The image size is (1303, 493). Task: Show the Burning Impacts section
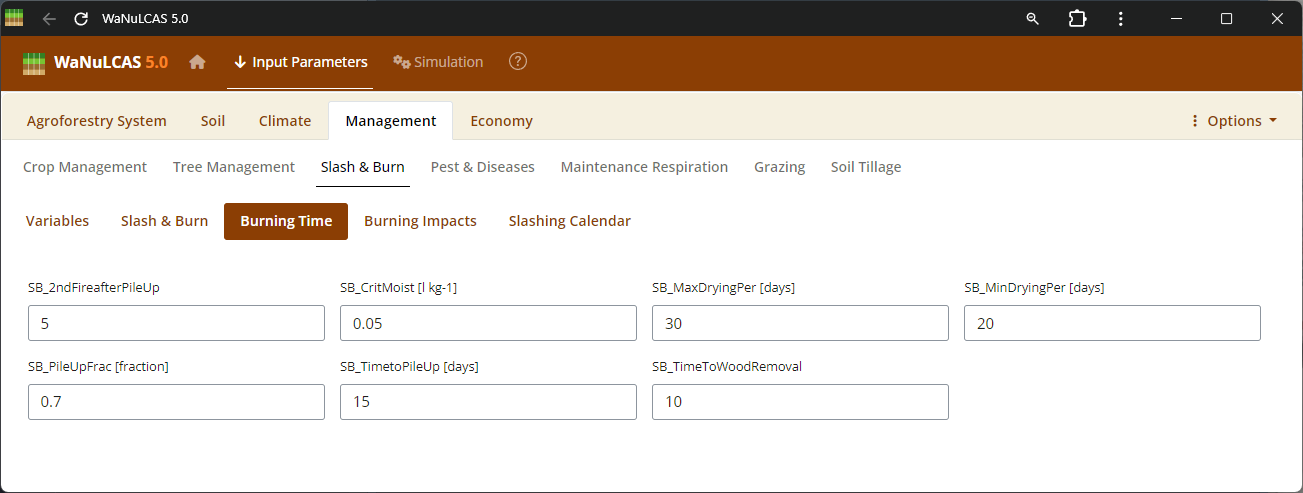pyautogui.click(x=420, y=221)
